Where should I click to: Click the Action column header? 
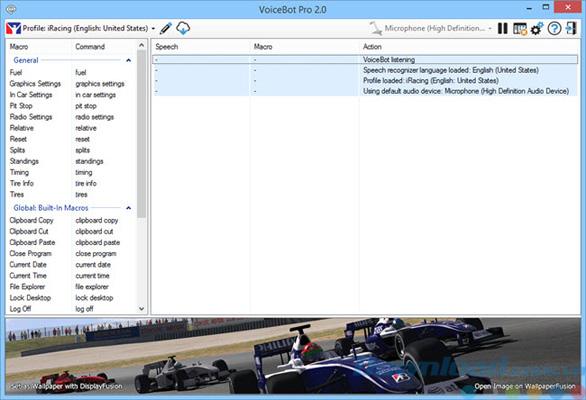click(x=372, y=47)
